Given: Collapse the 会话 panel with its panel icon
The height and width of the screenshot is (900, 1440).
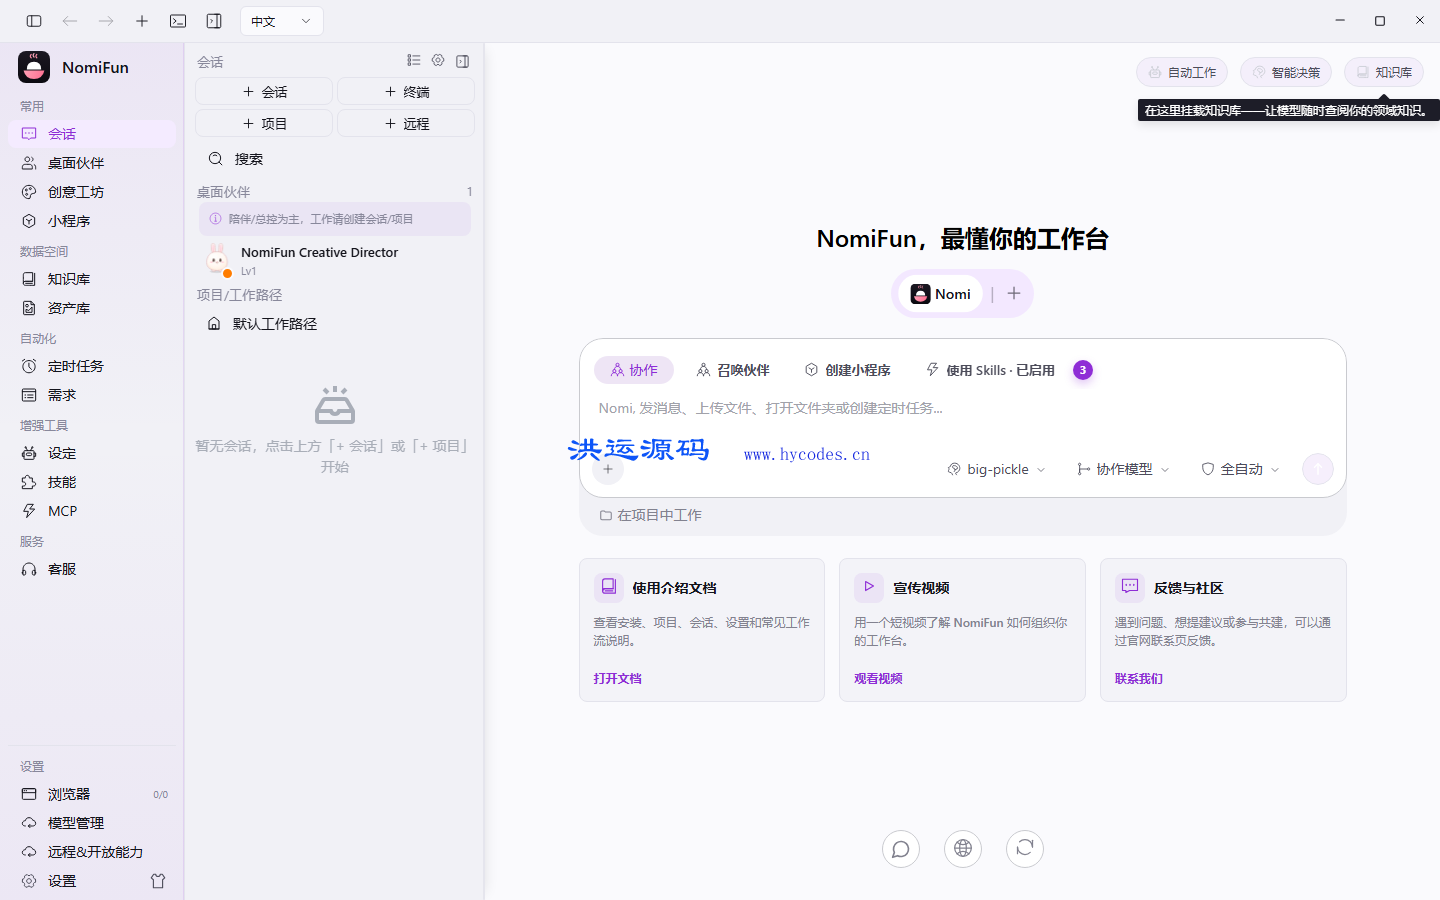Looking at the screenshot, I should (x=462, y=61).
